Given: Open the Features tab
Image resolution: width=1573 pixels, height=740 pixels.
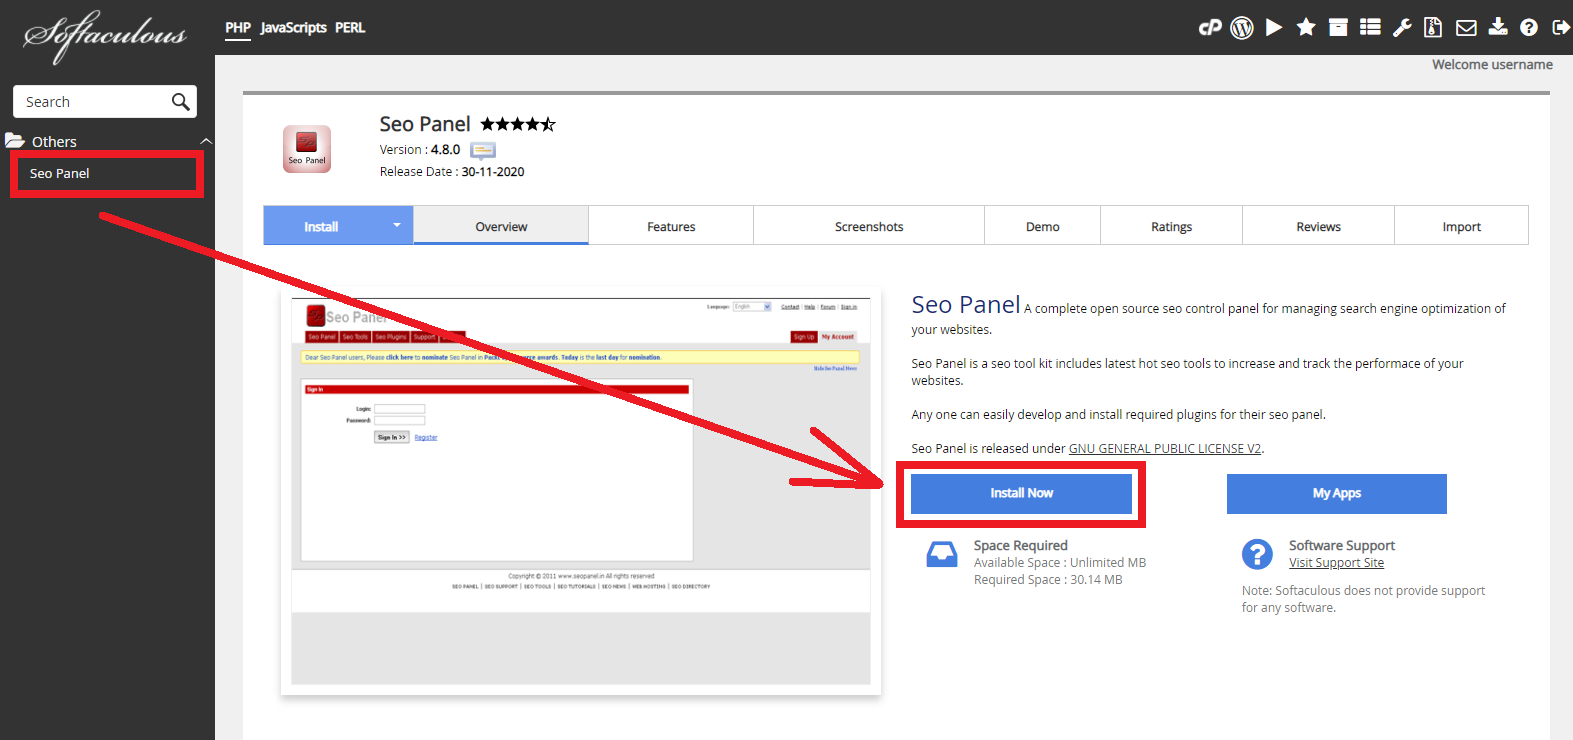Looking at the screenshot, I should [x=671, y=226].
